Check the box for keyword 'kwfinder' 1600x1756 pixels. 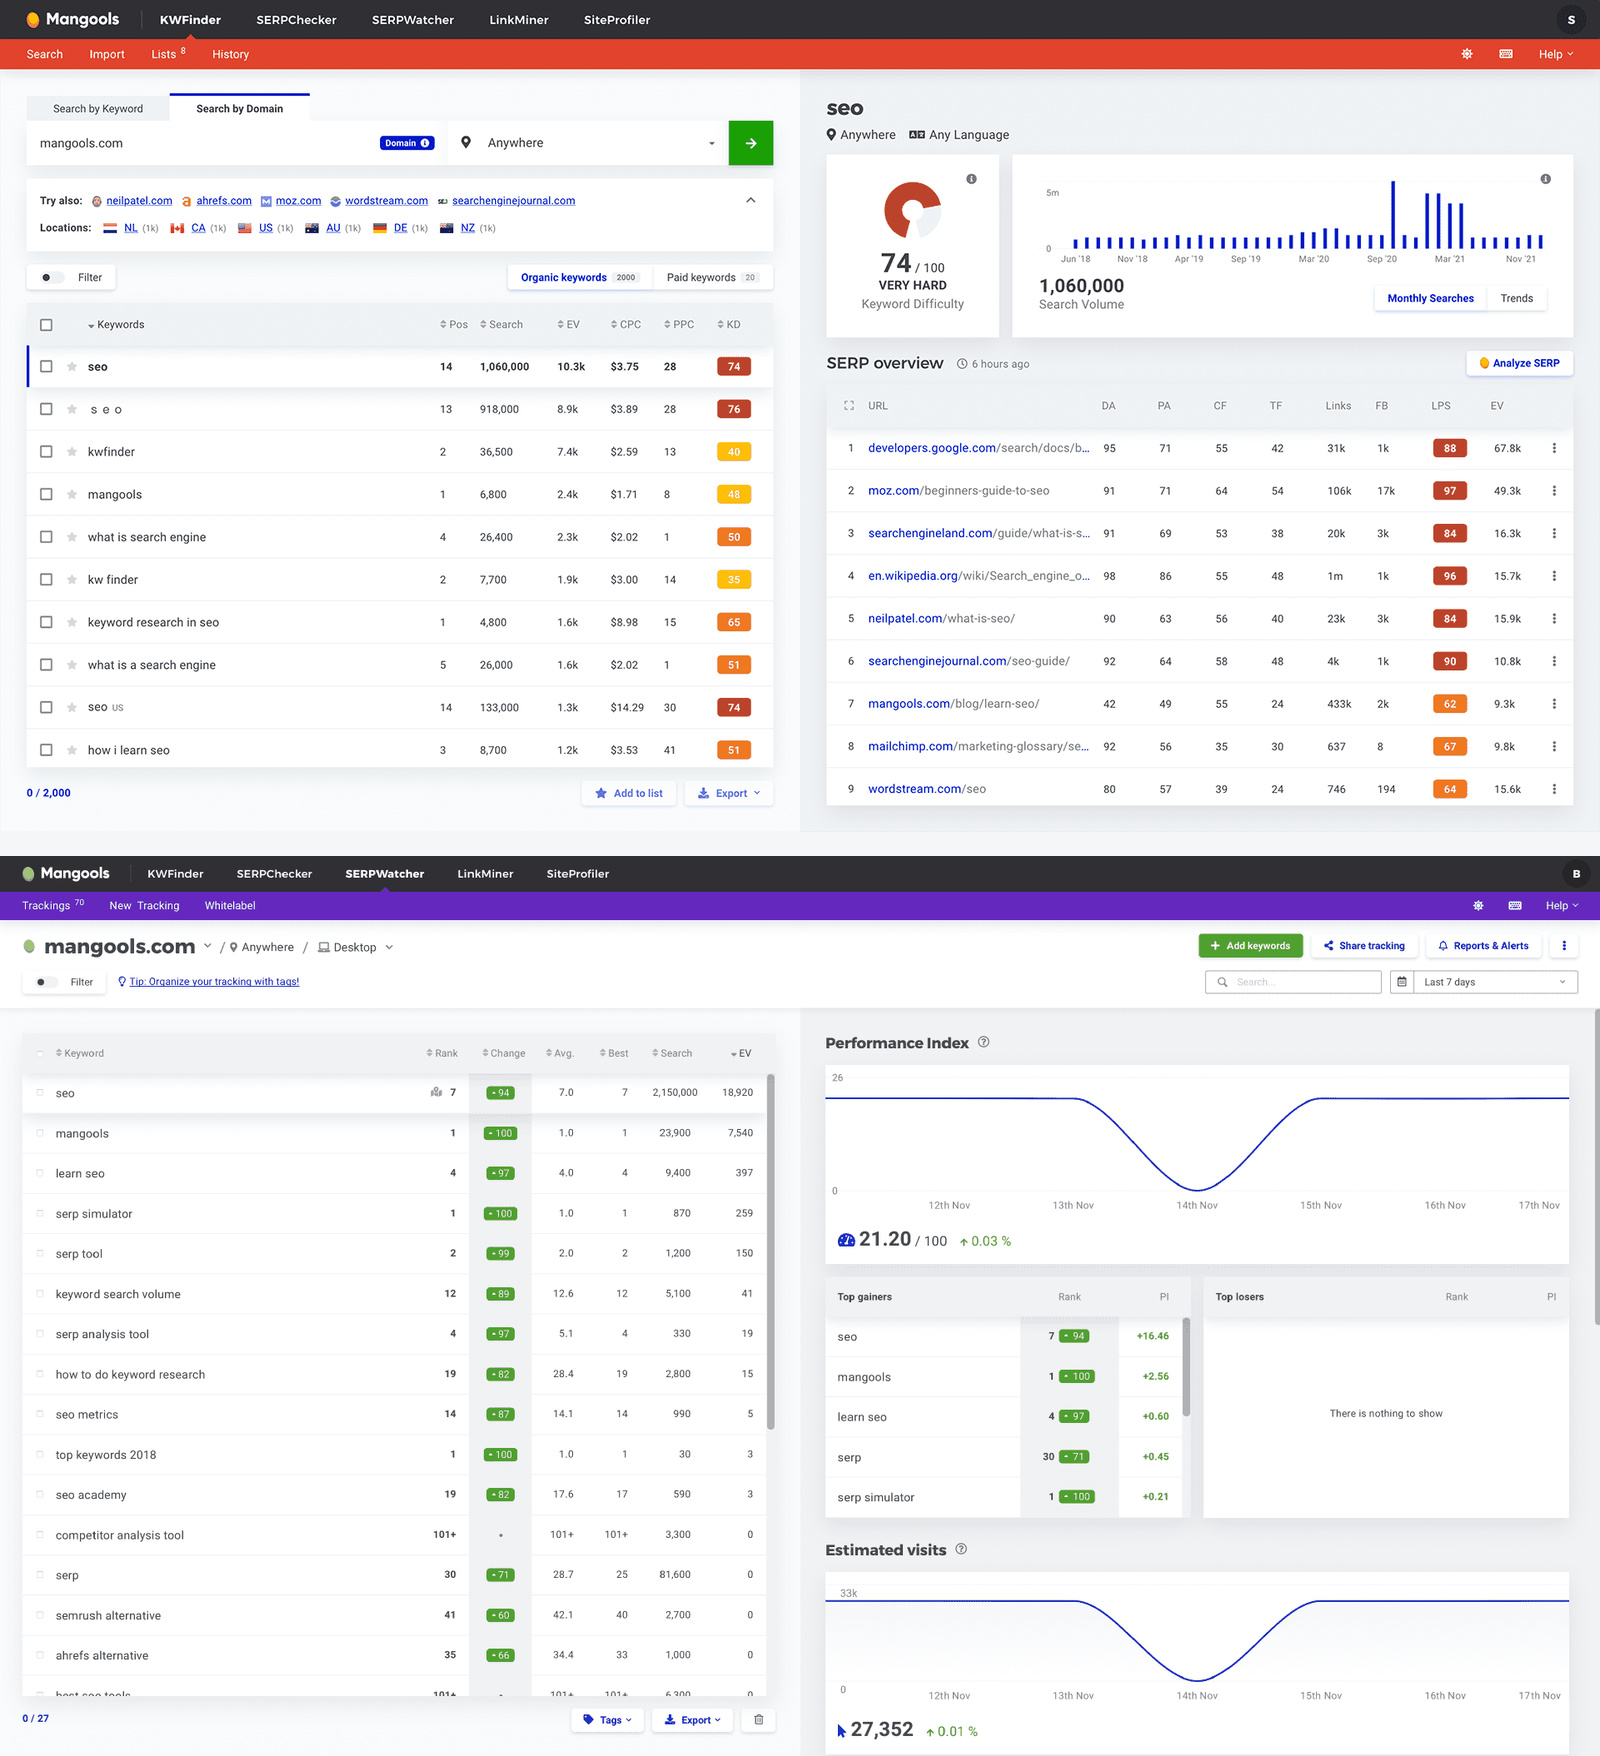pos(46,452)
